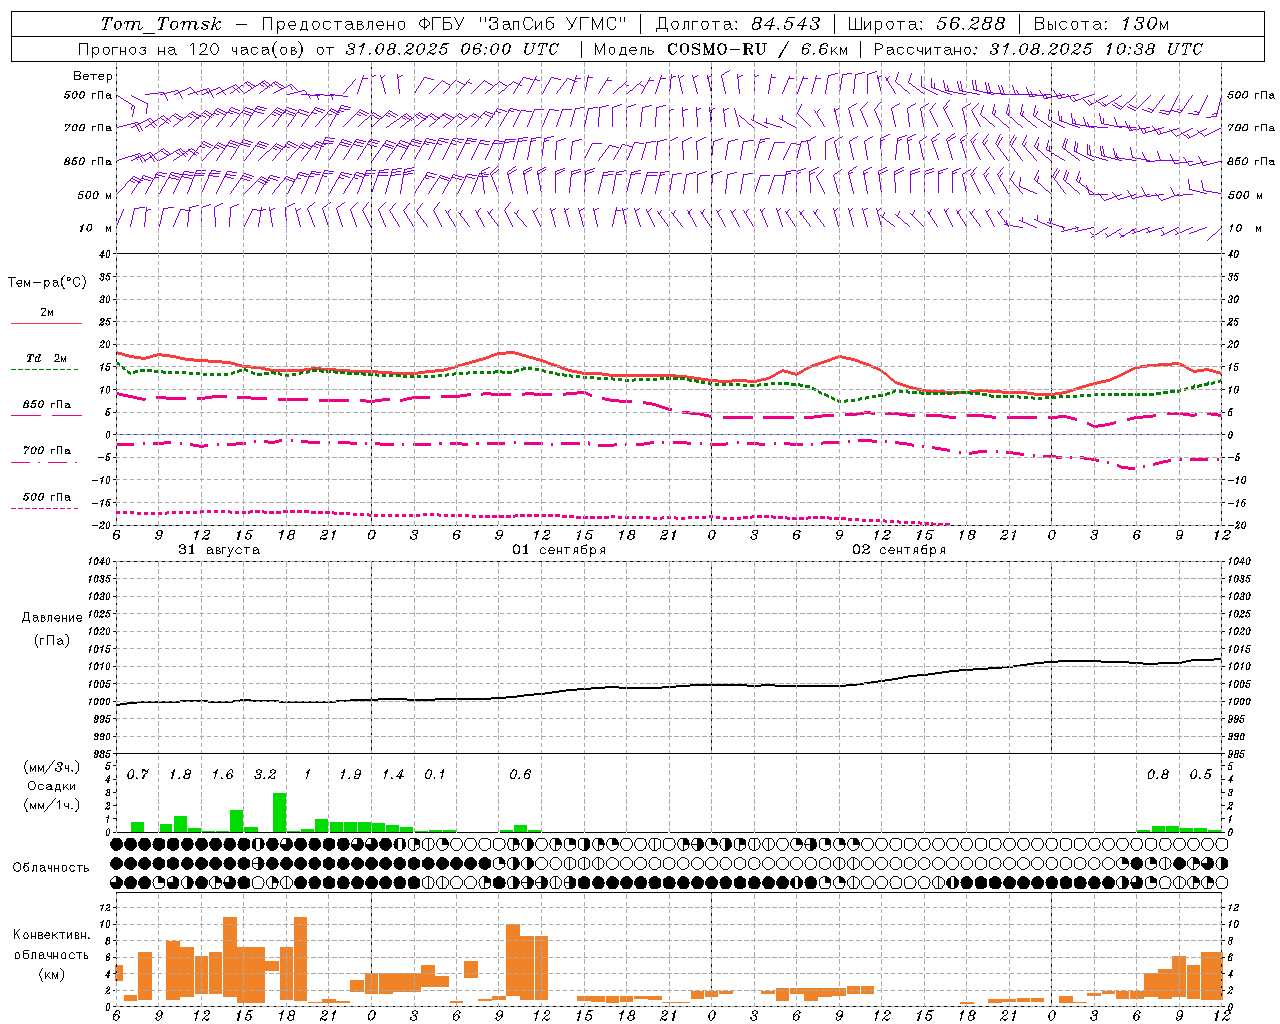Viewport: 1280px width, 1024px height.
Task: Click the 0.8 precipitation value
Action: tap(1158, 774)
